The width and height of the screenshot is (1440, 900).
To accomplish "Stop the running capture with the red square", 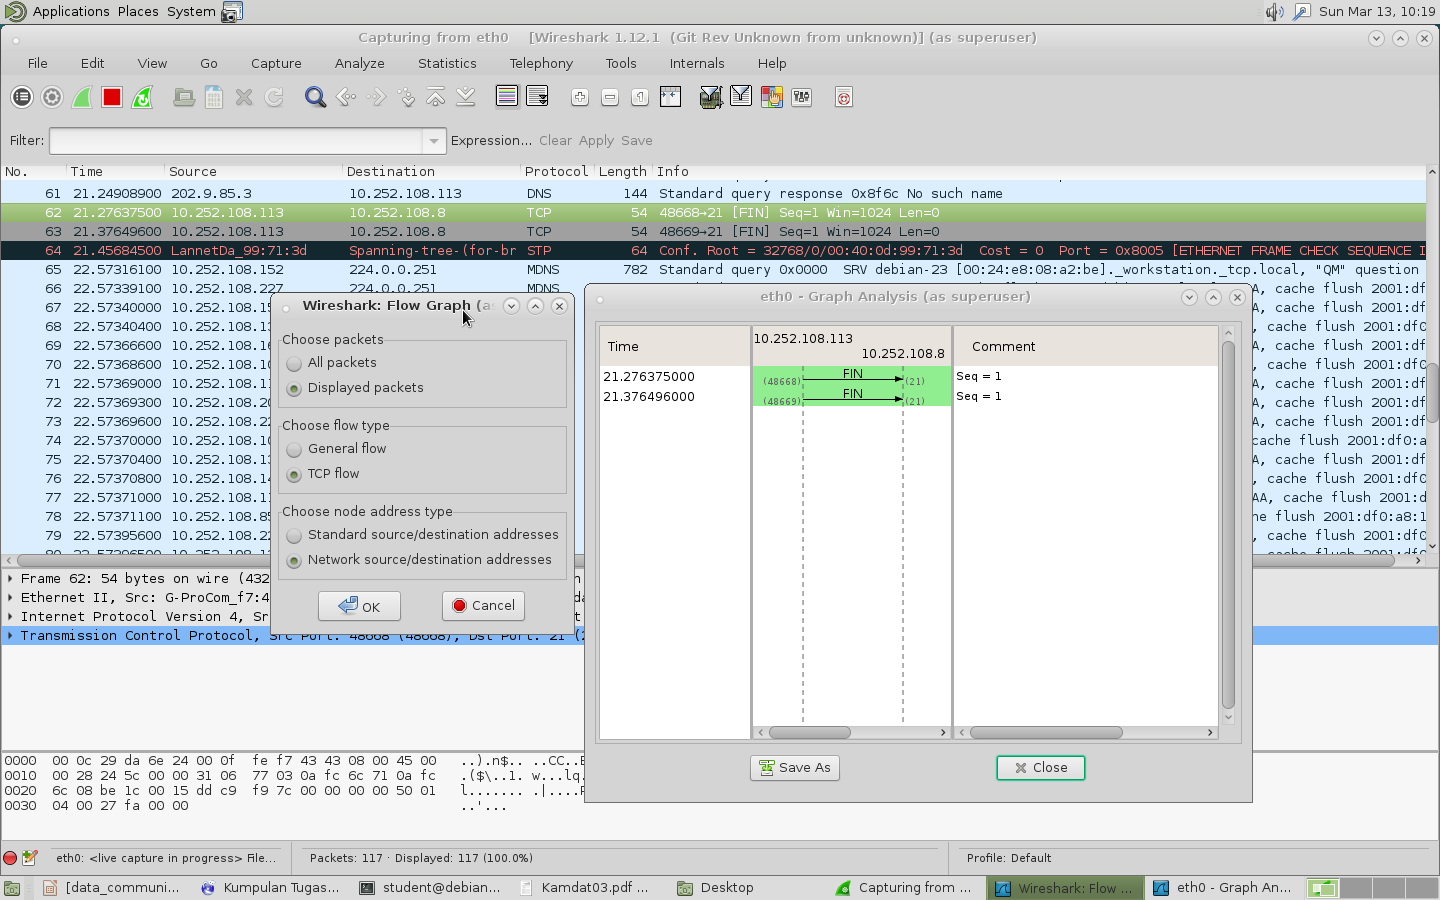I will tap(112, 97).
